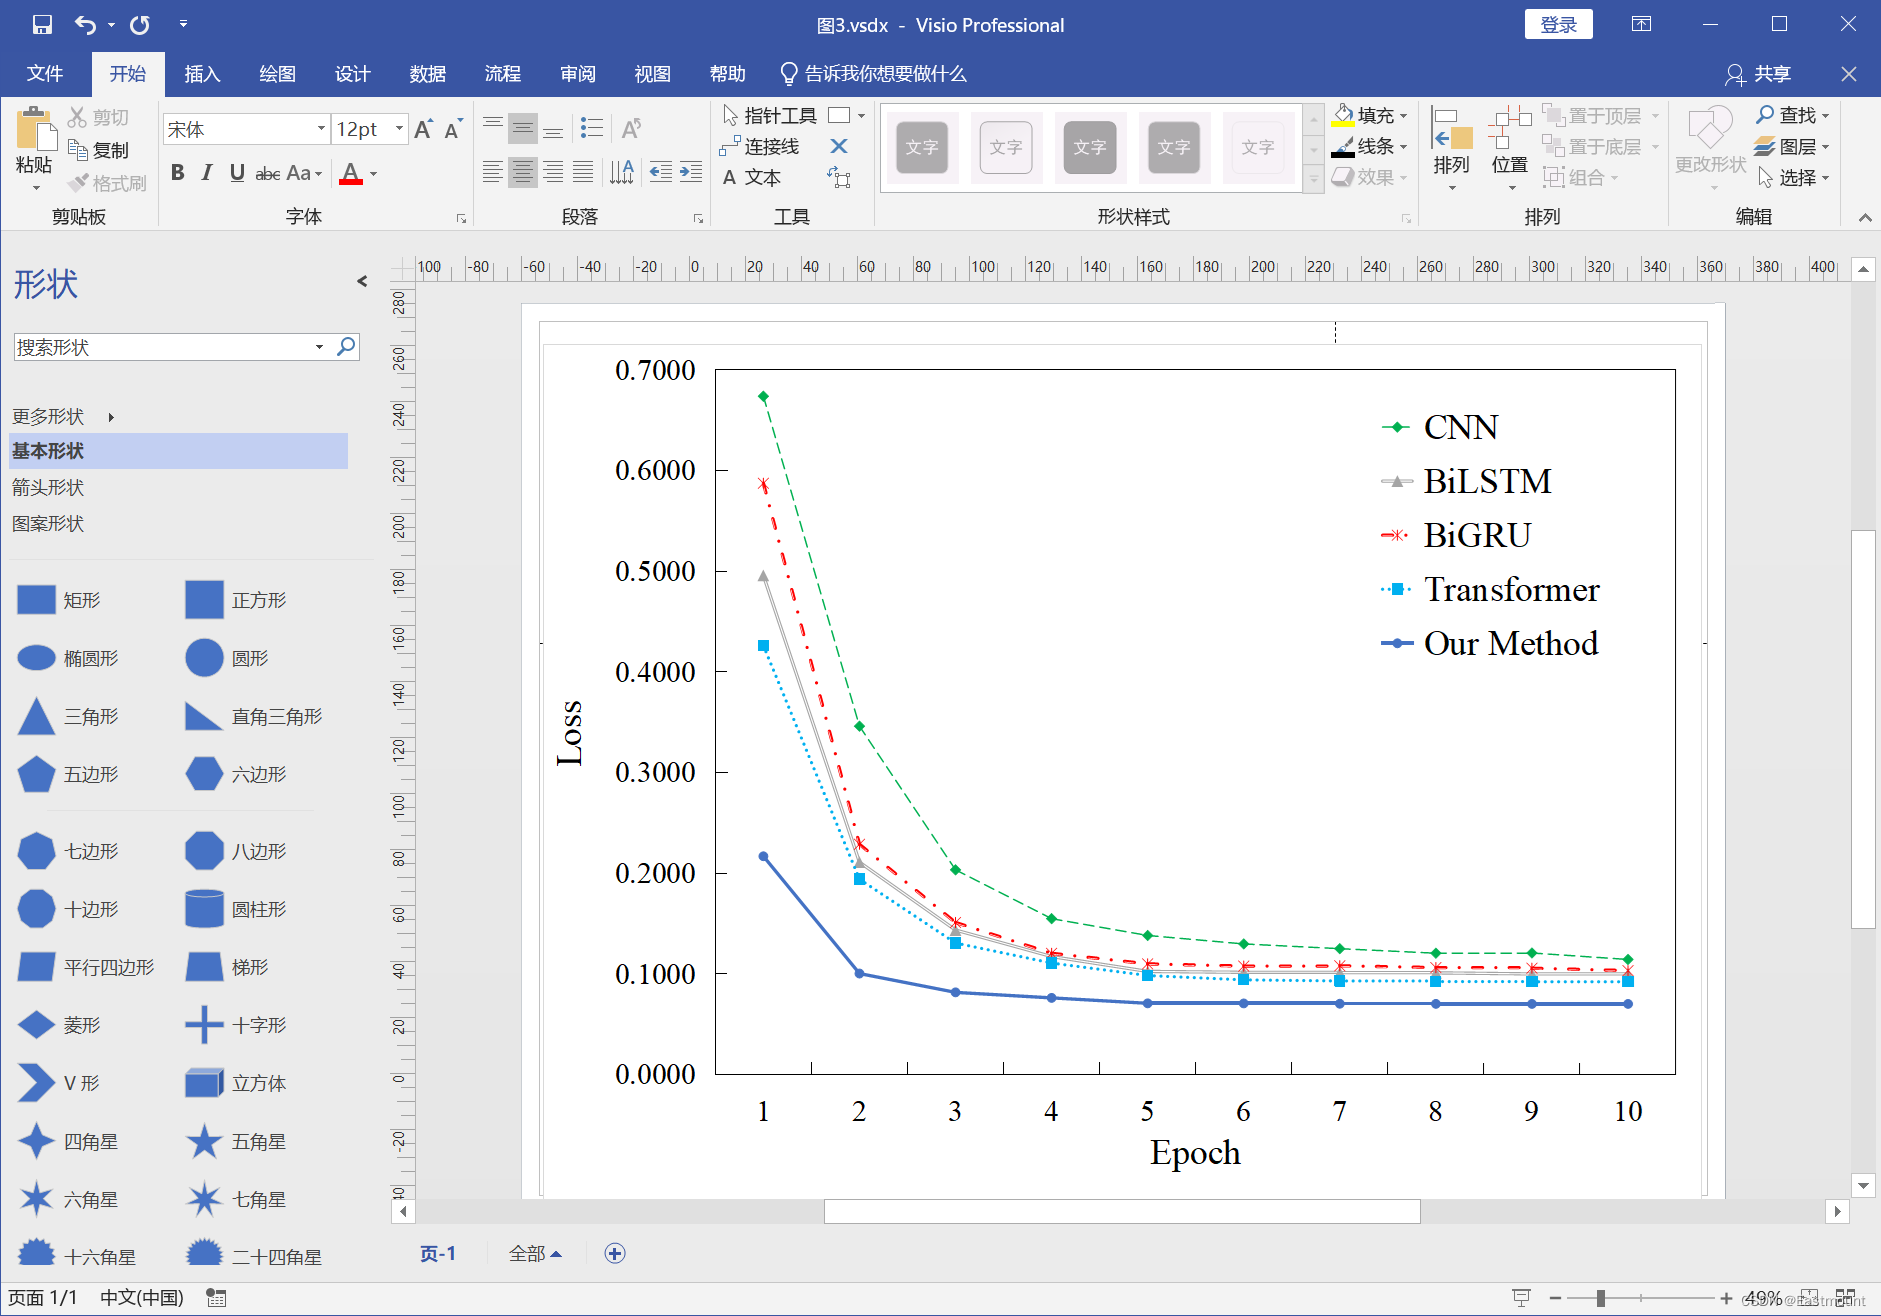The height and width of the screenshot is (1316, 1881).
Task: Click the All pages (全部) button
Action: click(x=535, y=1254)
